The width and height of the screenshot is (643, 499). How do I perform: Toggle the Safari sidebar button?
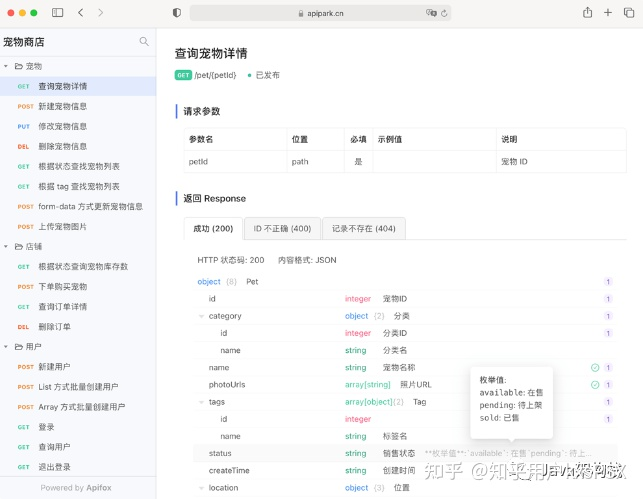click(x=57, y=13)
